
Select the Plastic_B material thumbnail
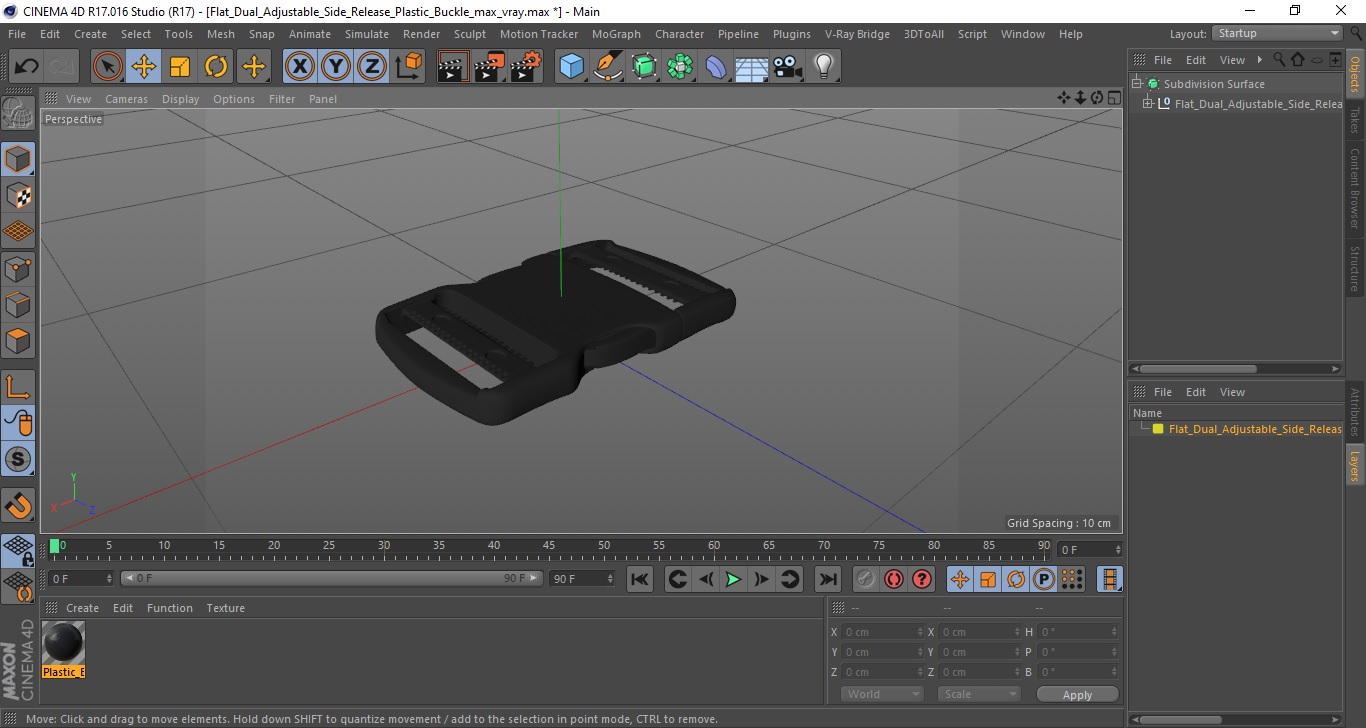tap(64, 642)
